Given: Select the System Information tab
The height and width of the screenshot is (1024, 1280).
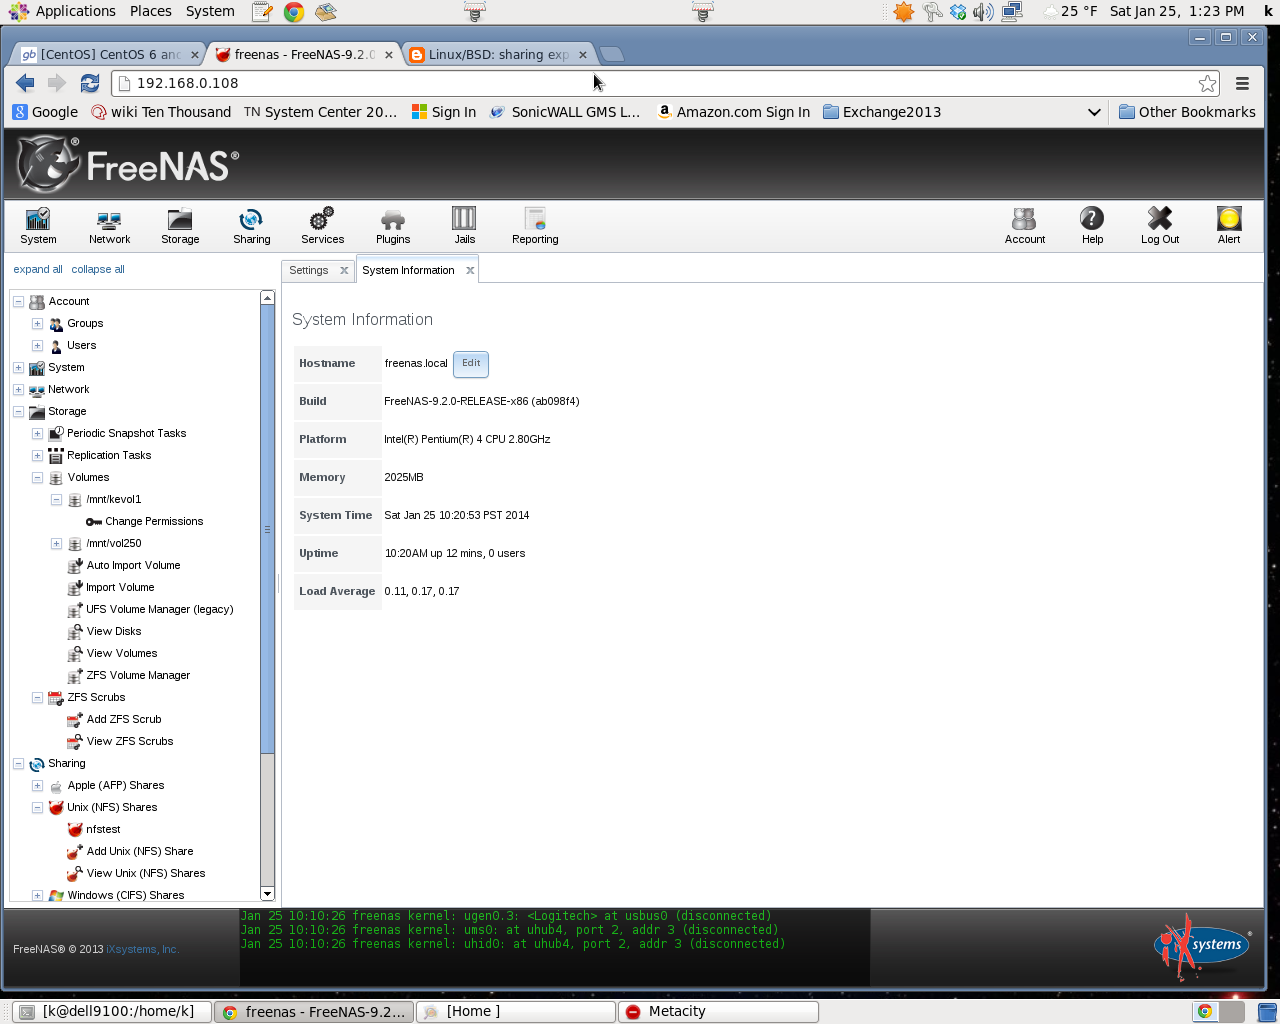Looking at the screenshot, I should click(x=408, y=270).
